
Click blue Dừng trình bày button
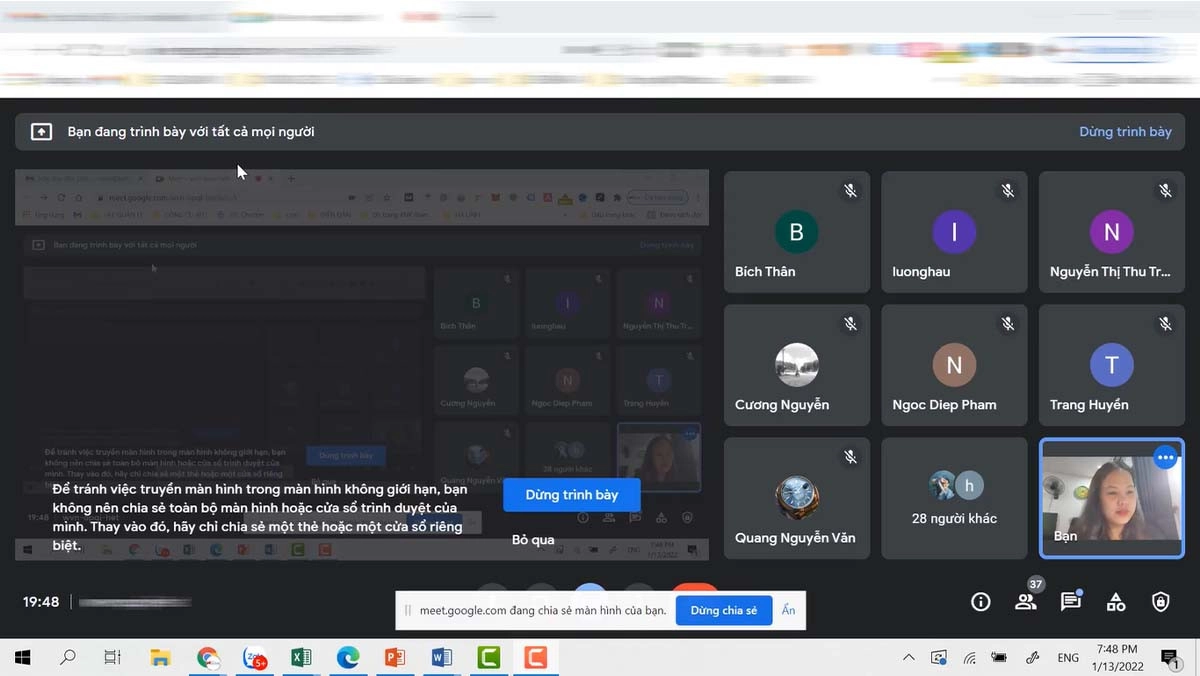(571, 495)
